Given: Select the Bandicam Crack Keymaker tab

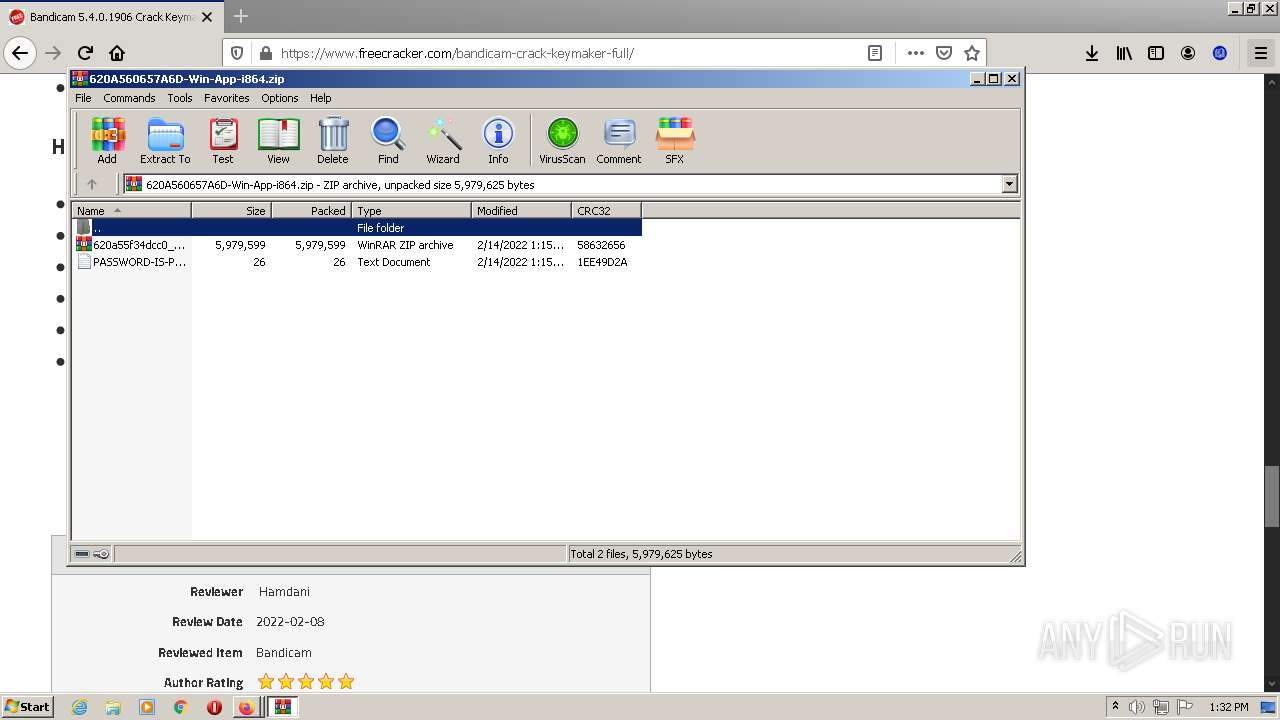Looking at the screenshot, I should (111, 17).
